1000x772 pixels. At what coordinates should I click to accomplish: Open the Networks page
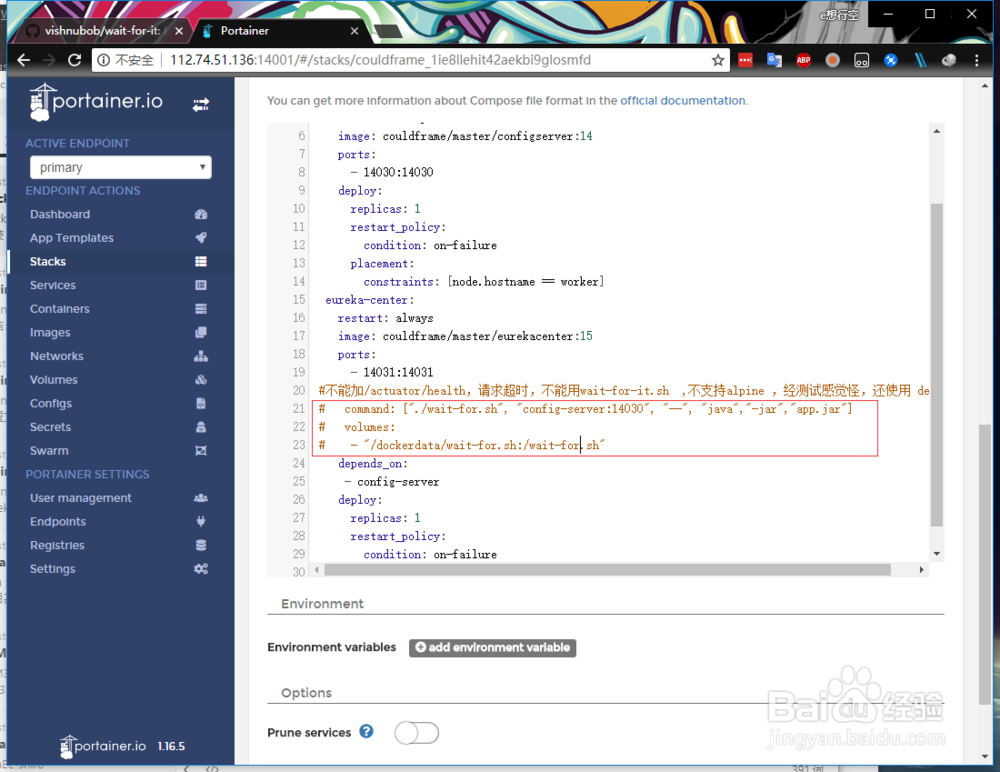point(57,356)
